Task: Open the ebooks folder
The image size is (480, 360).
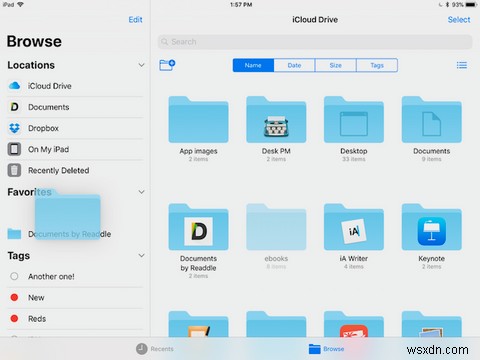Action: coord(276,227)
